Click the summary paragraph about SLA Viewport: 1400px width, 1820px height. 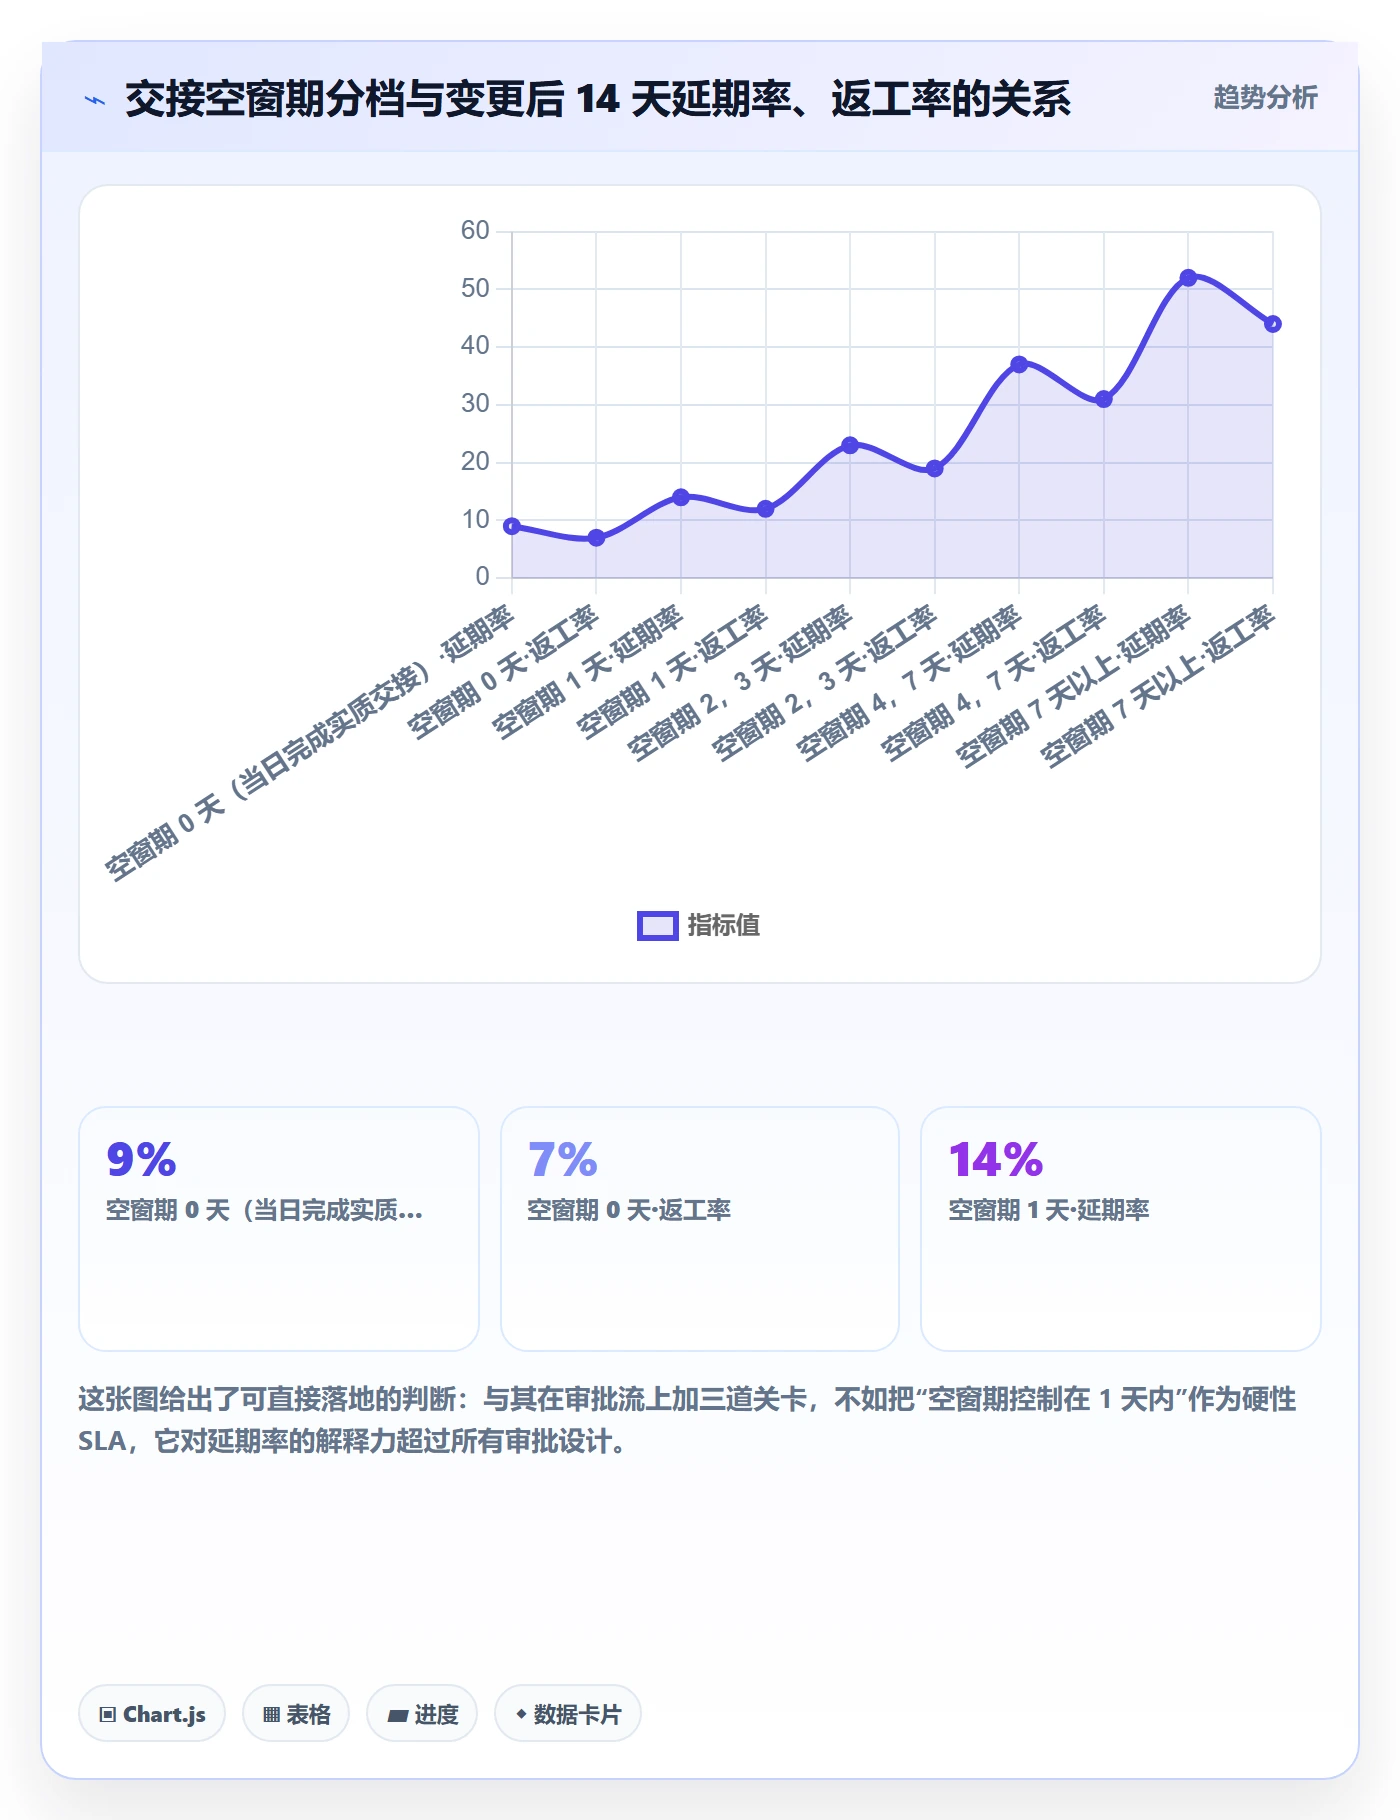tap(687, 1420)
